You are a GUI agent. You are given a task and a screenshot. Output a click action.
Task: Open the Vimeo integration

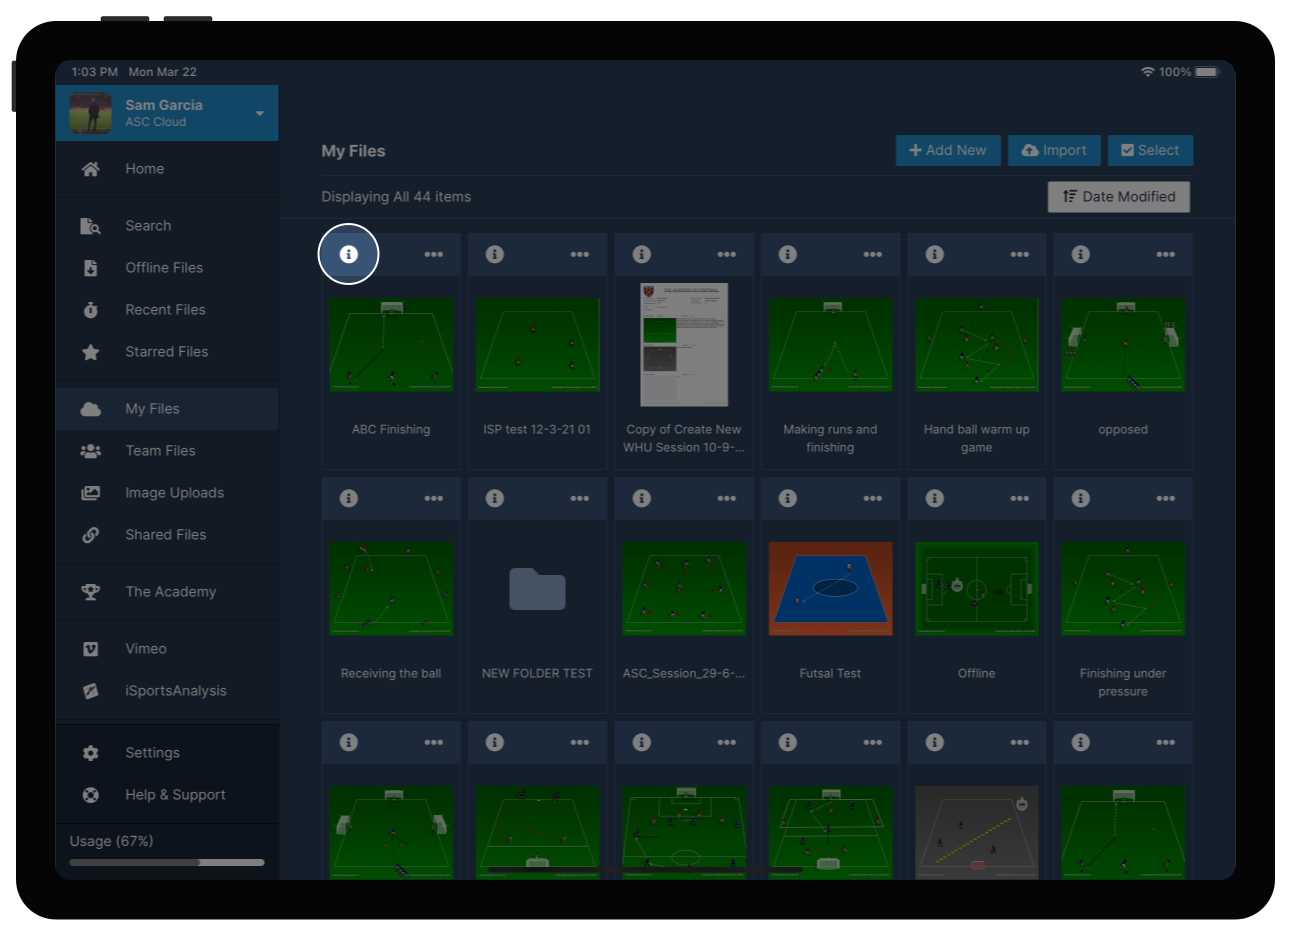coord(146,648)
